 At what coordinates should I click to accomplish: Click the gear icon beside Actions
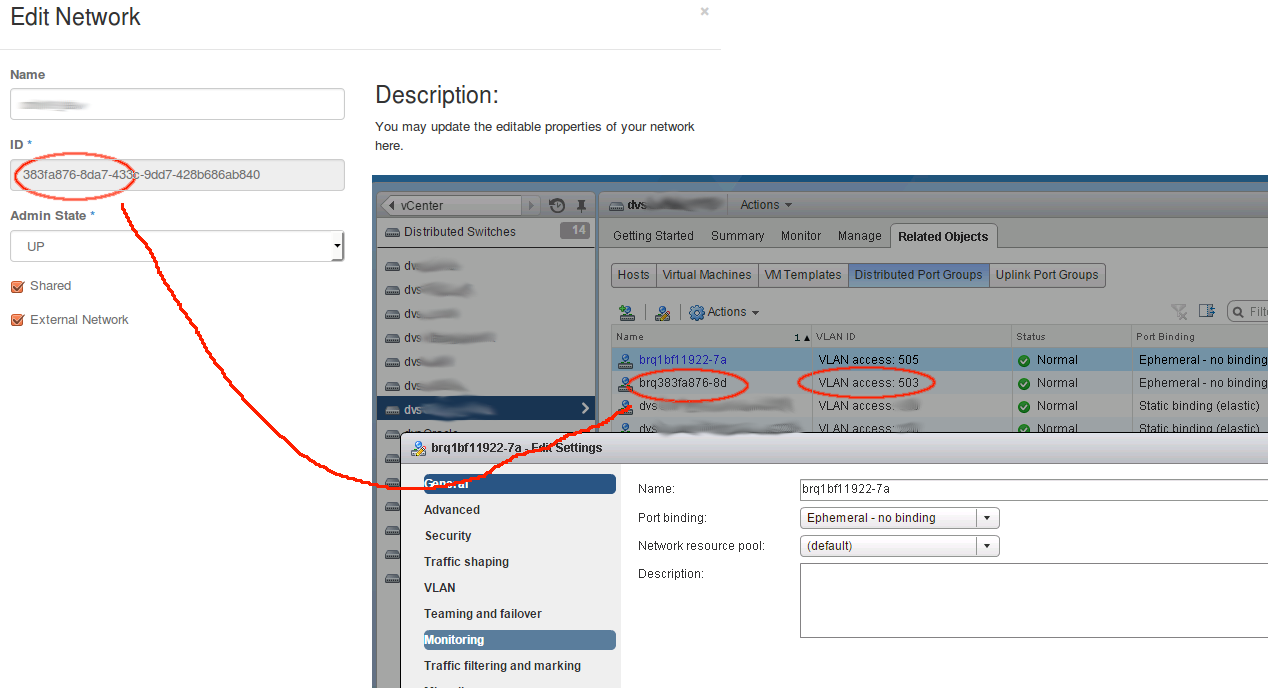coord(697,313)
